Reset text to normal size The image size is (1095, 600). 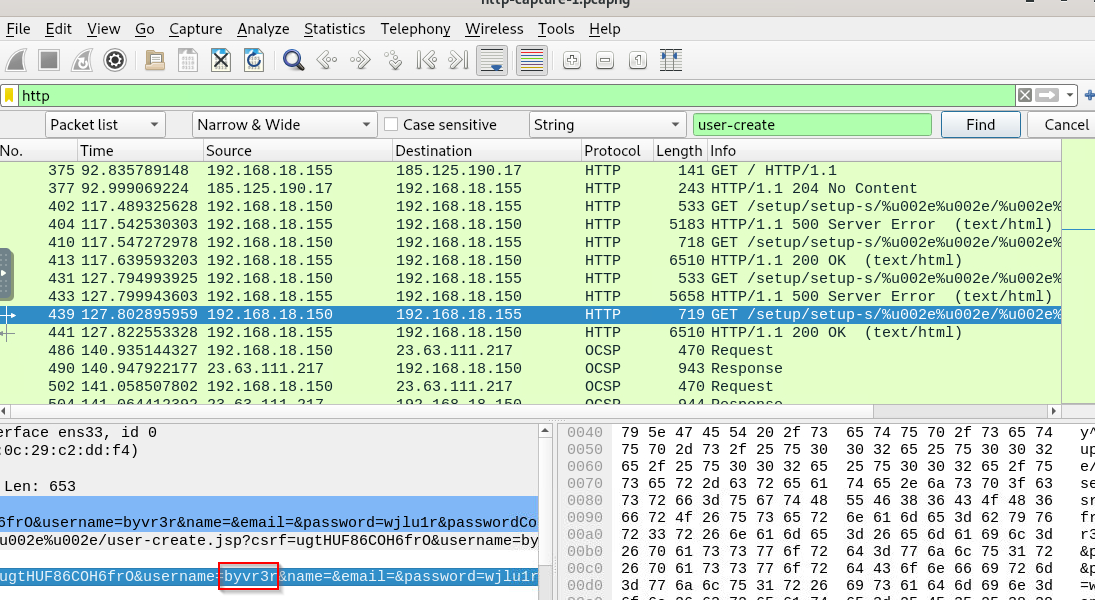click(x=638, y=61)
